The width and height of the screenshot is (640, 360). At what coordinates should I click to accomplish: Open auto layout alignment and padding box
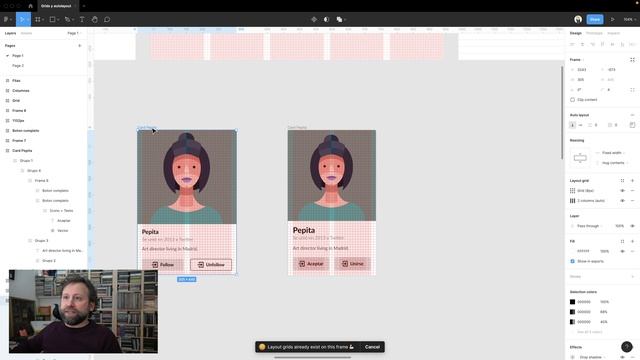632,125
